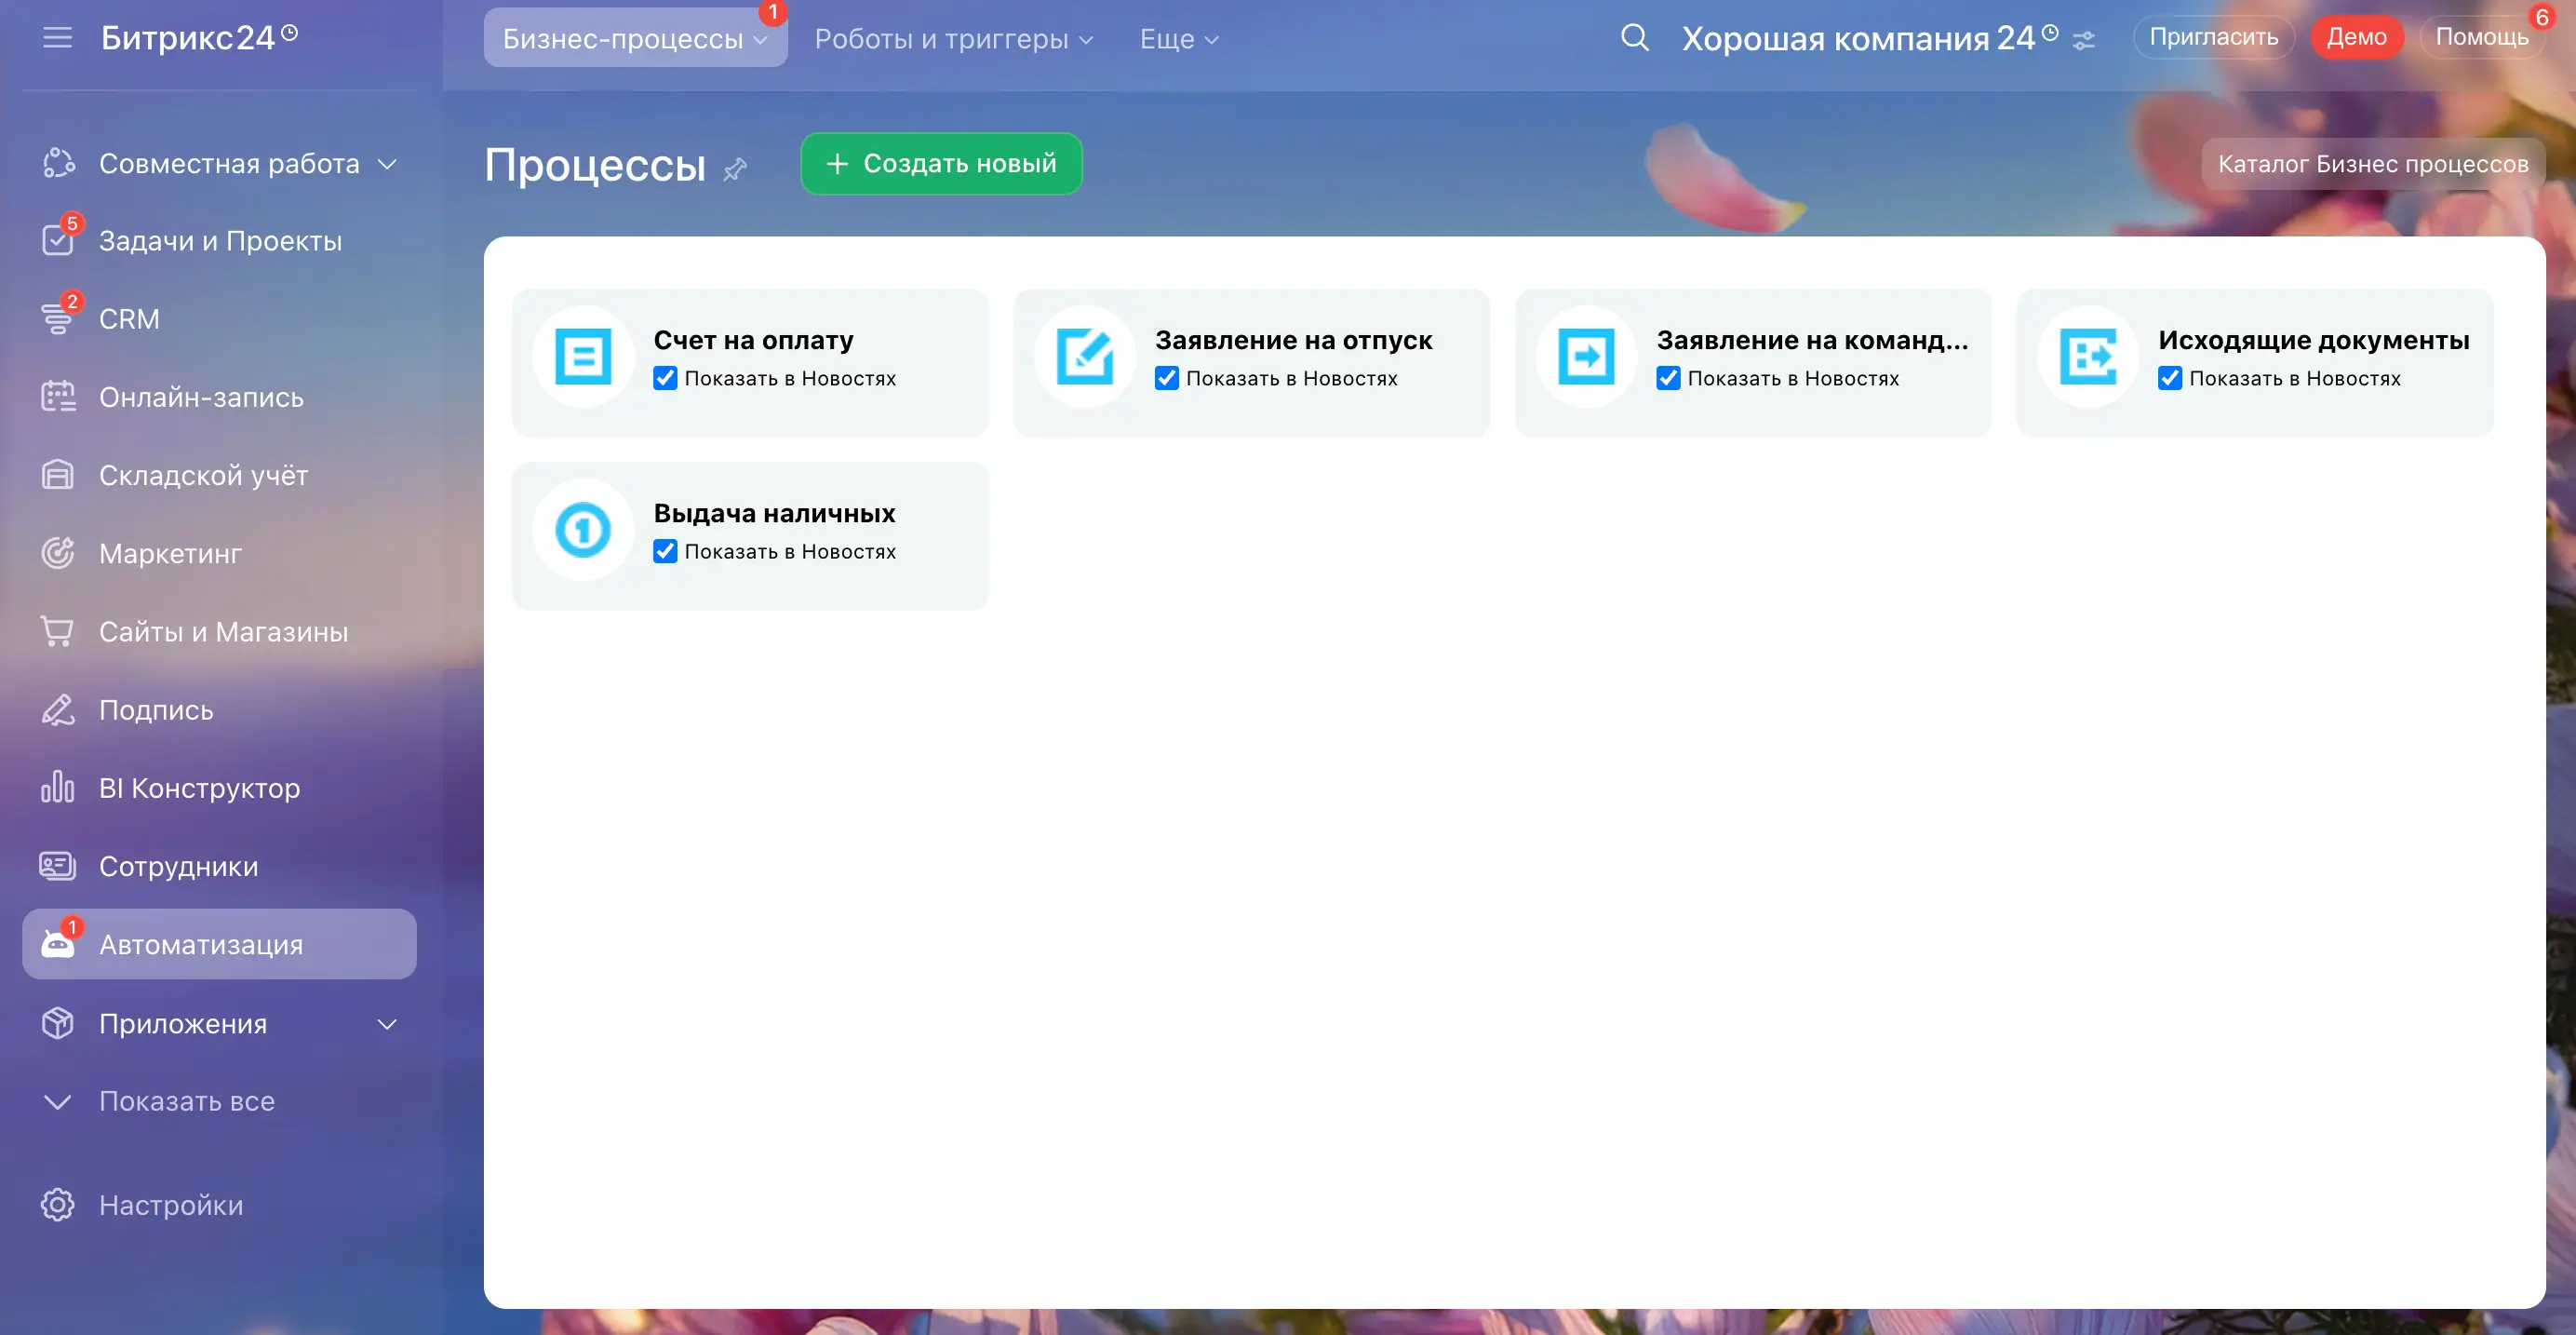Click the Исходящие документы icon

[x=2087, y=357]
